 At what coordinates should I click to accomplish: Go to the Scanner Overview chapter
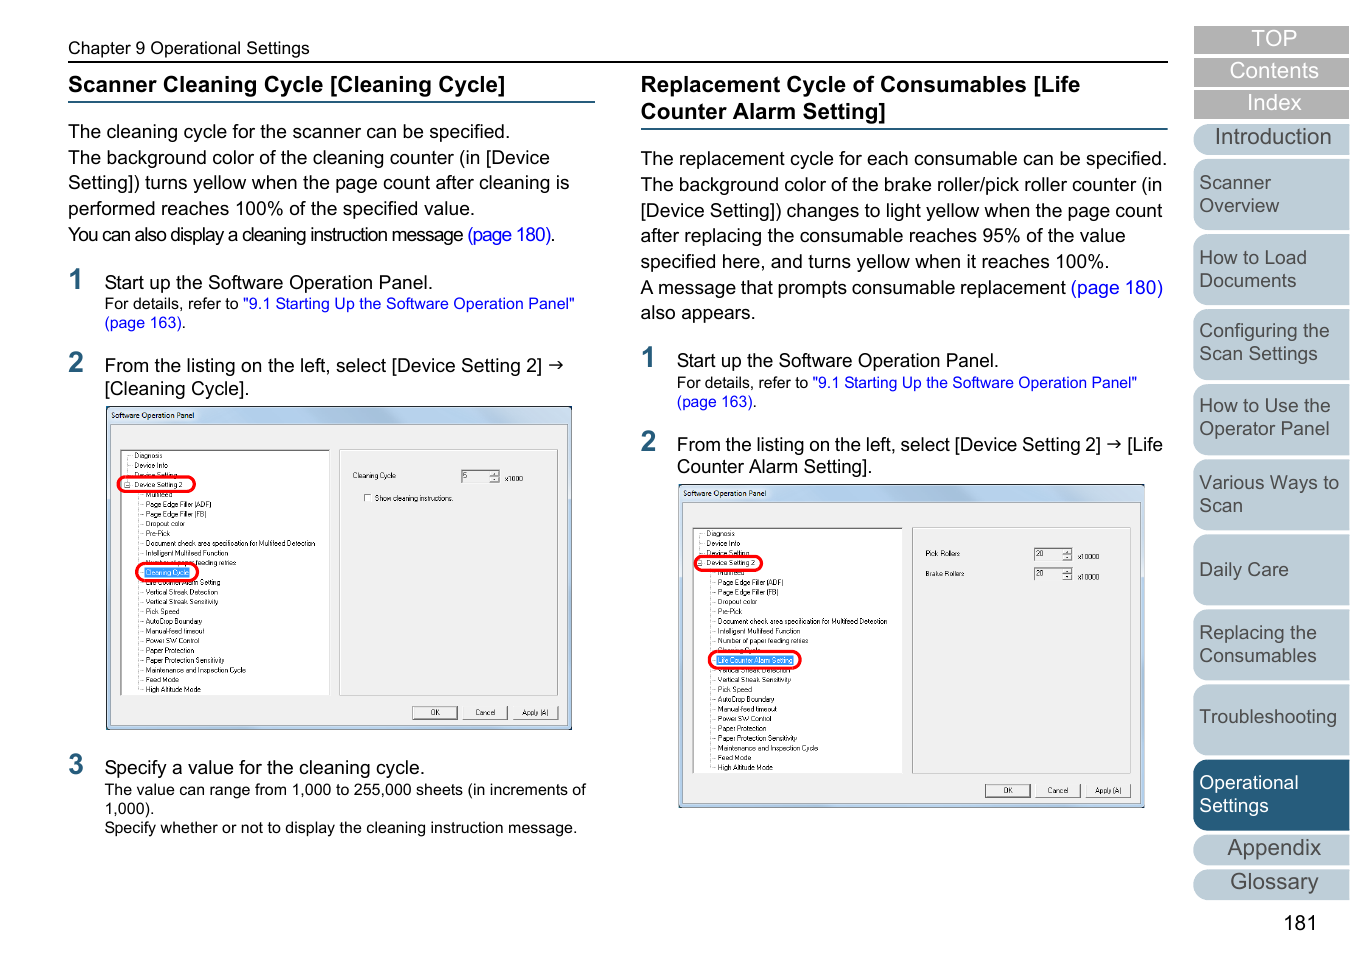(x=1271, y=194)
